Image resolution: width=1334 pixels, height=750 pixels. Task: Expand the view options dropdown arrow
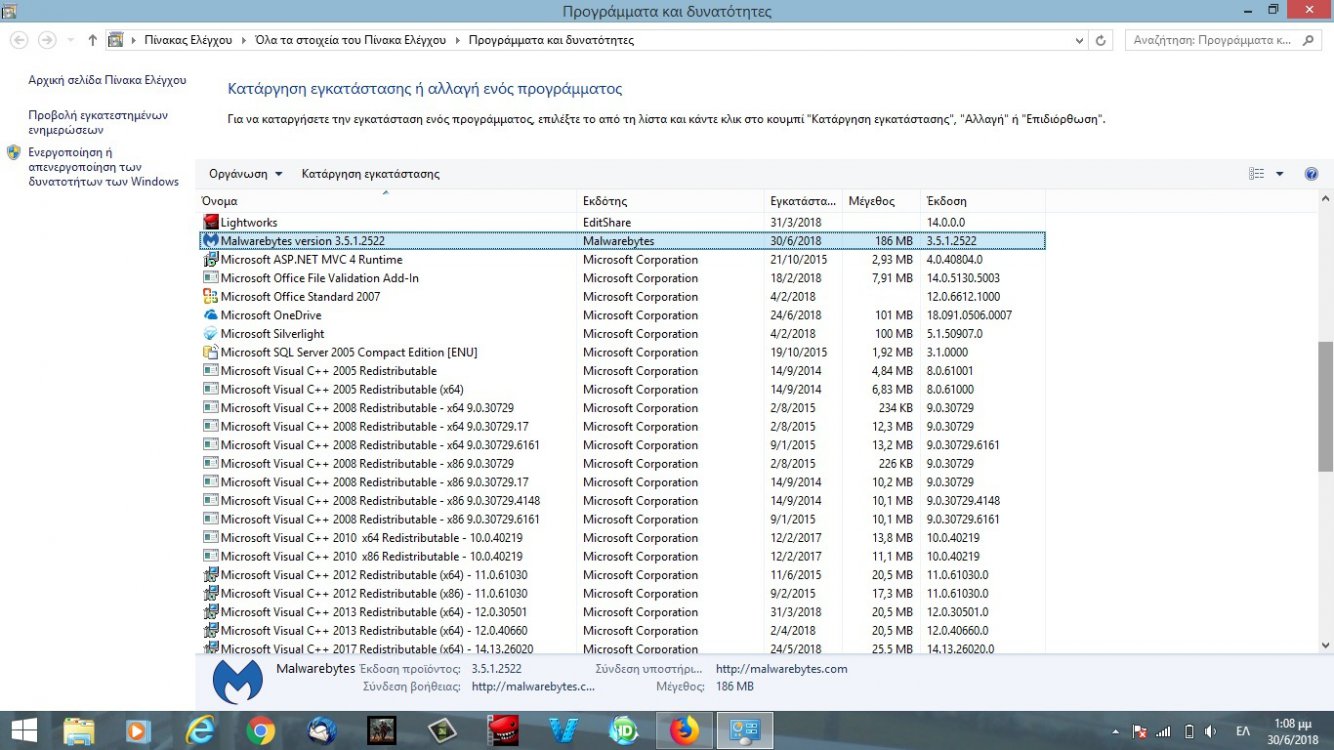[x=1279, y=174]
